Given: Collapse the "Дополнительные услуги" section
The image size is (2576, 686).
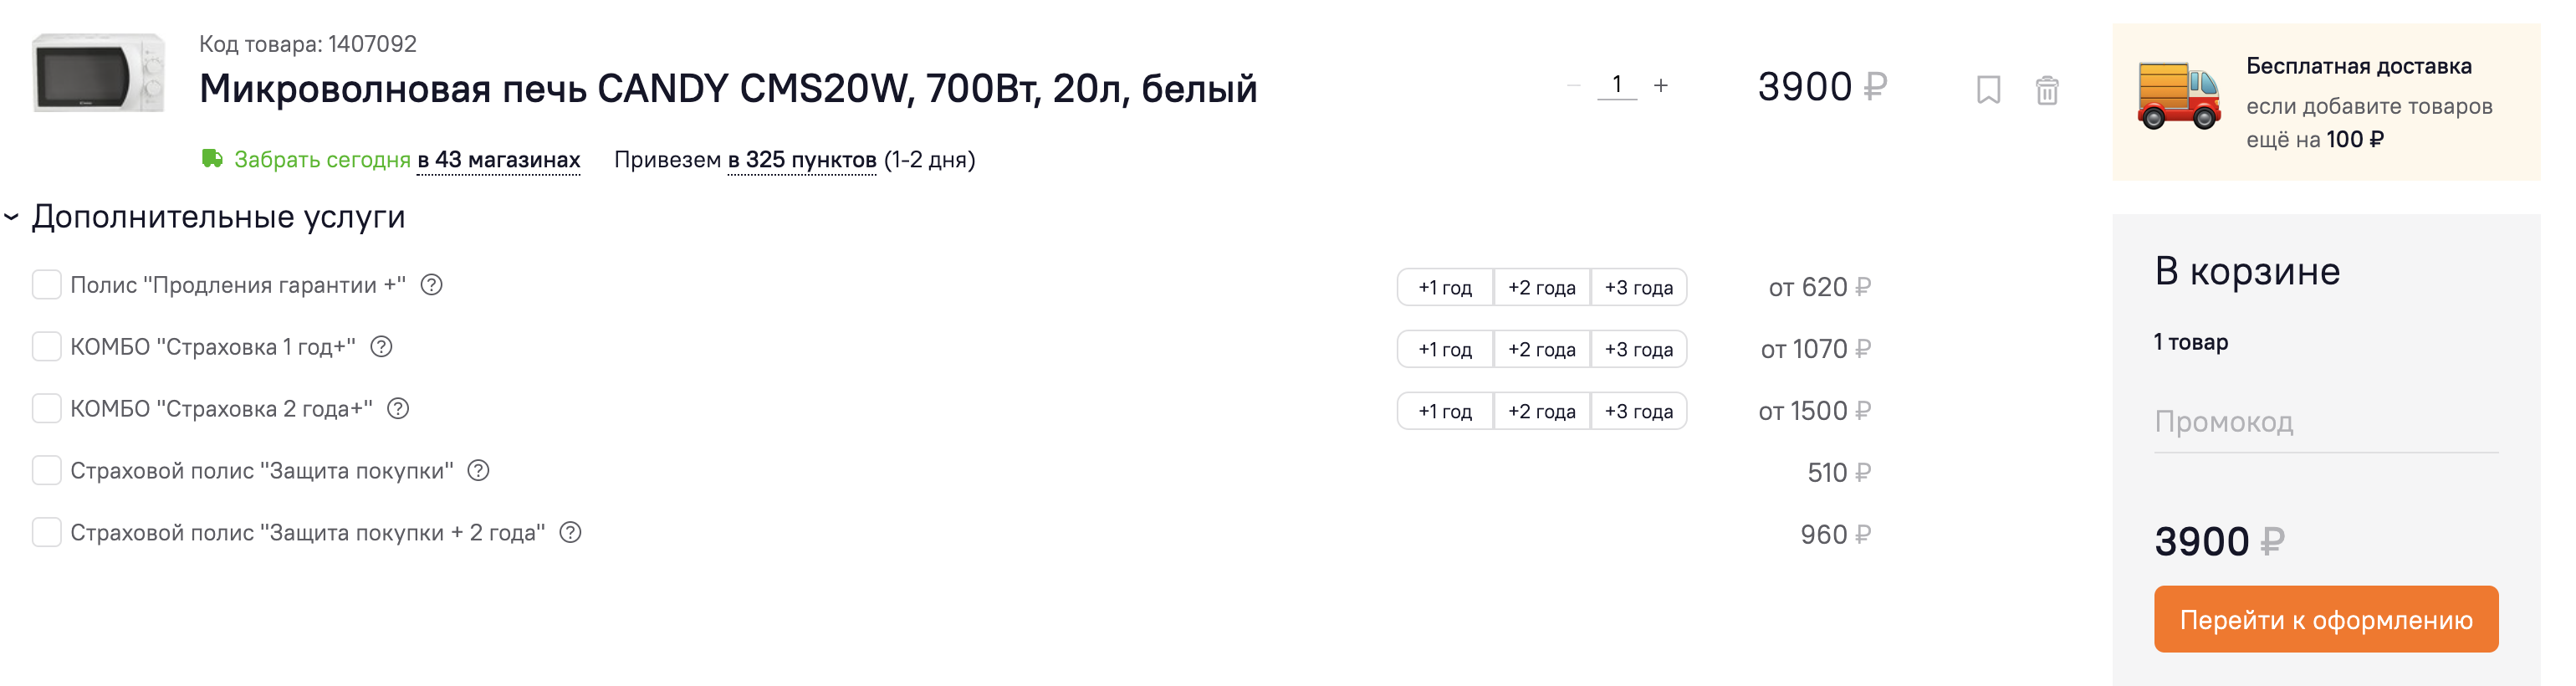Looking at the screenshot, I should click(12, 217).
